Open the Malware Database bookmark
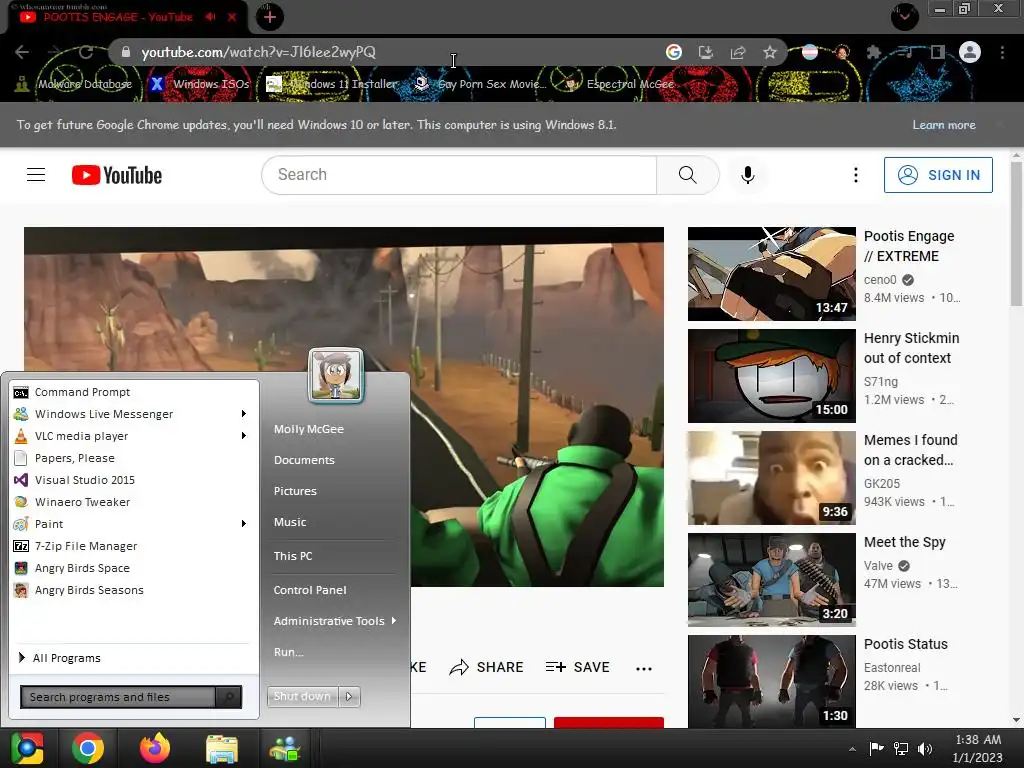Viewport: 1024px width, 768px height. [74, 84]
